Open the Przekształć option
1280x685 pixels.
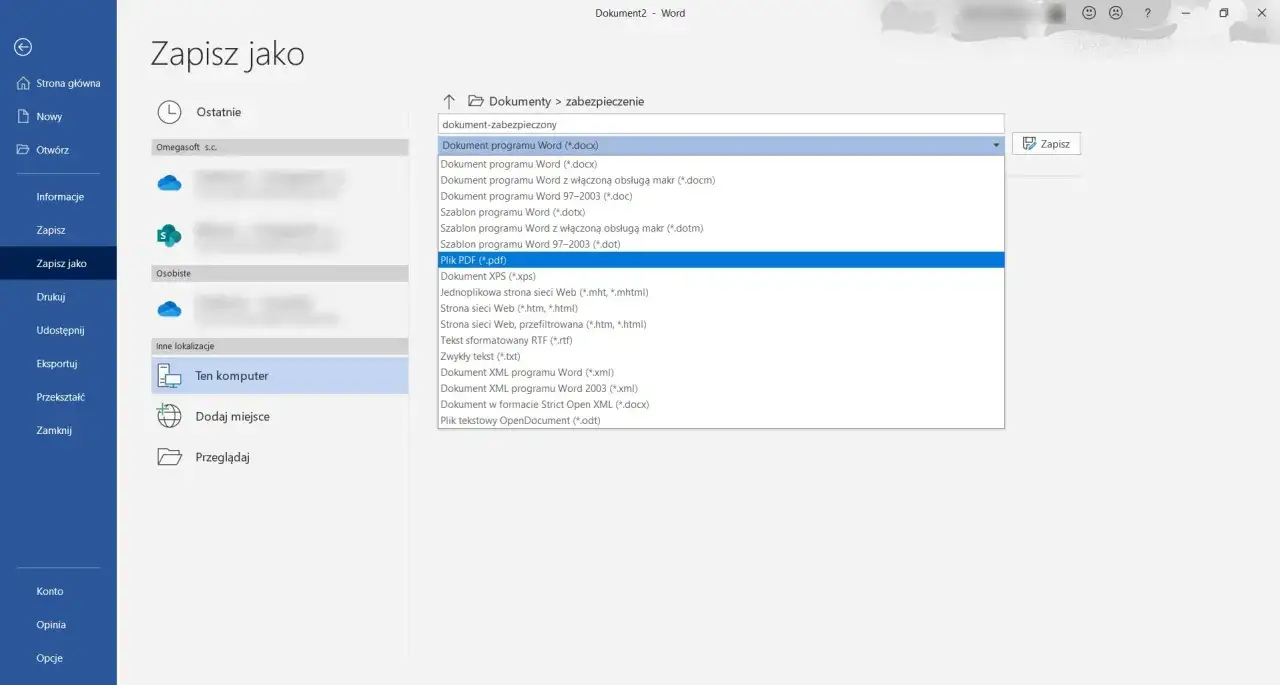coord(58,397)
